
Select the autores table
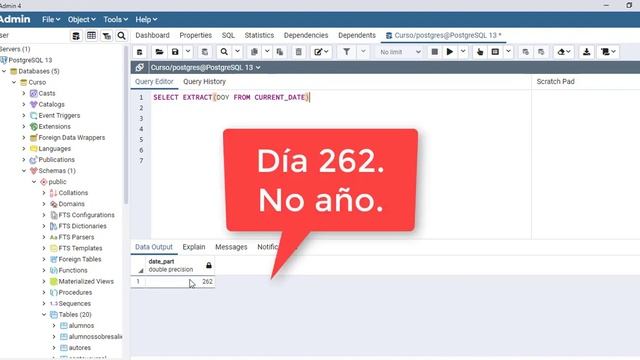[80, 348]
